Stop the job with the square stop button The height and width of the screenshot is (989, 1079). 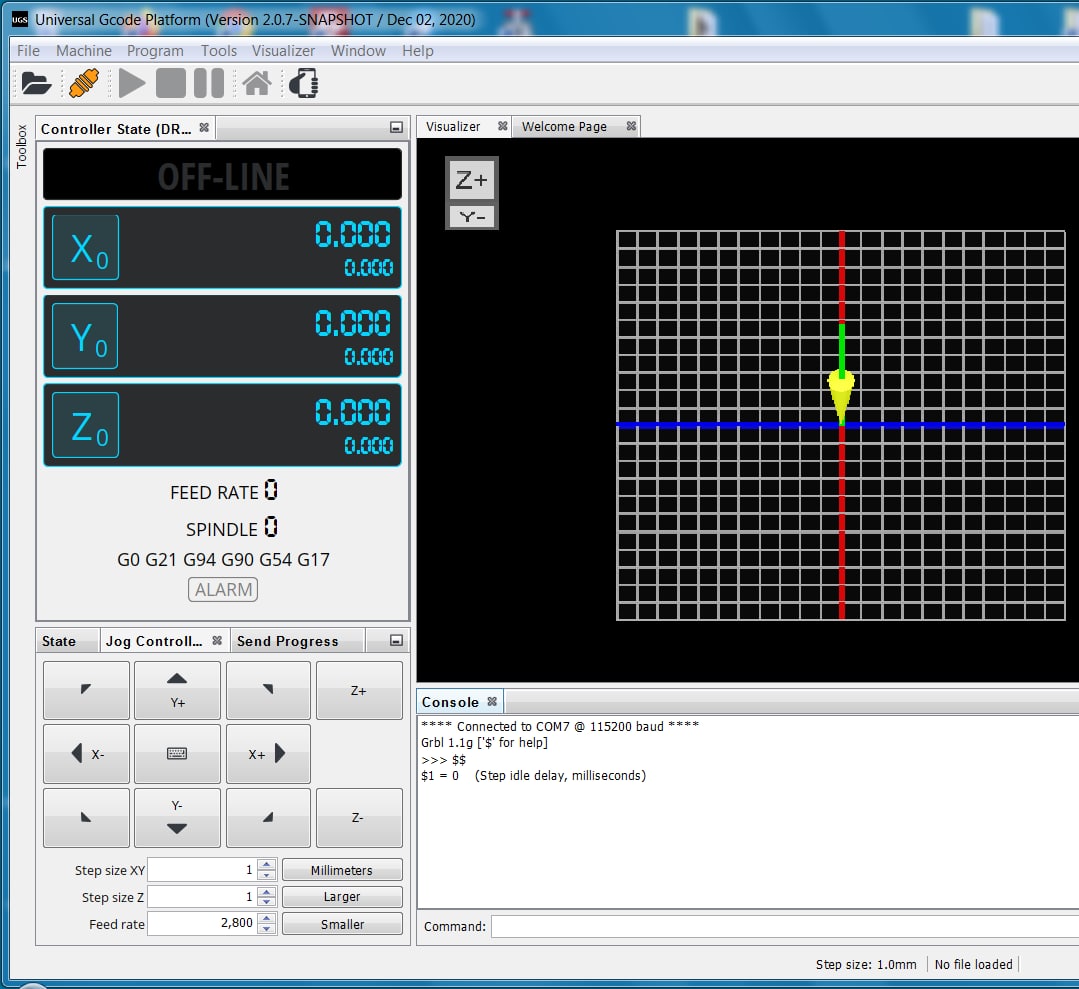tap(171, 83)
